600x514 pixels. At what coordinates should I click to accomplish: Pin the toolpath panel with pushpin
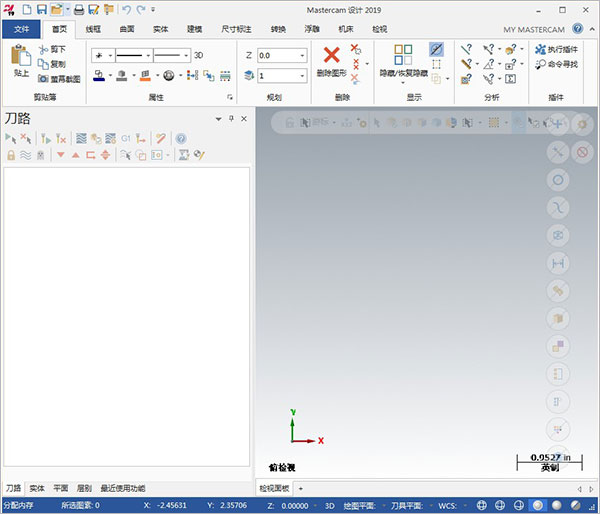(231, 119)
